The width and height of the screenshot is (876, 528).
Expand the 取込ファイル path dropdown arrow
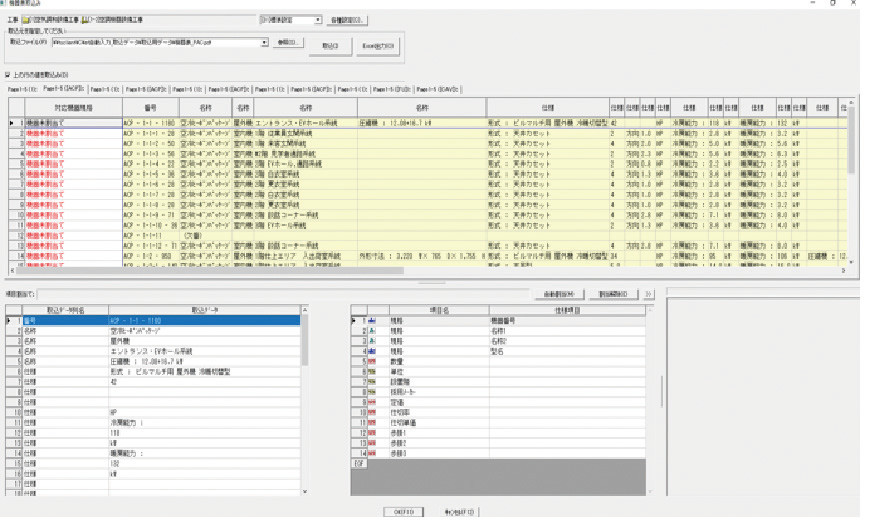click(264, 42)
